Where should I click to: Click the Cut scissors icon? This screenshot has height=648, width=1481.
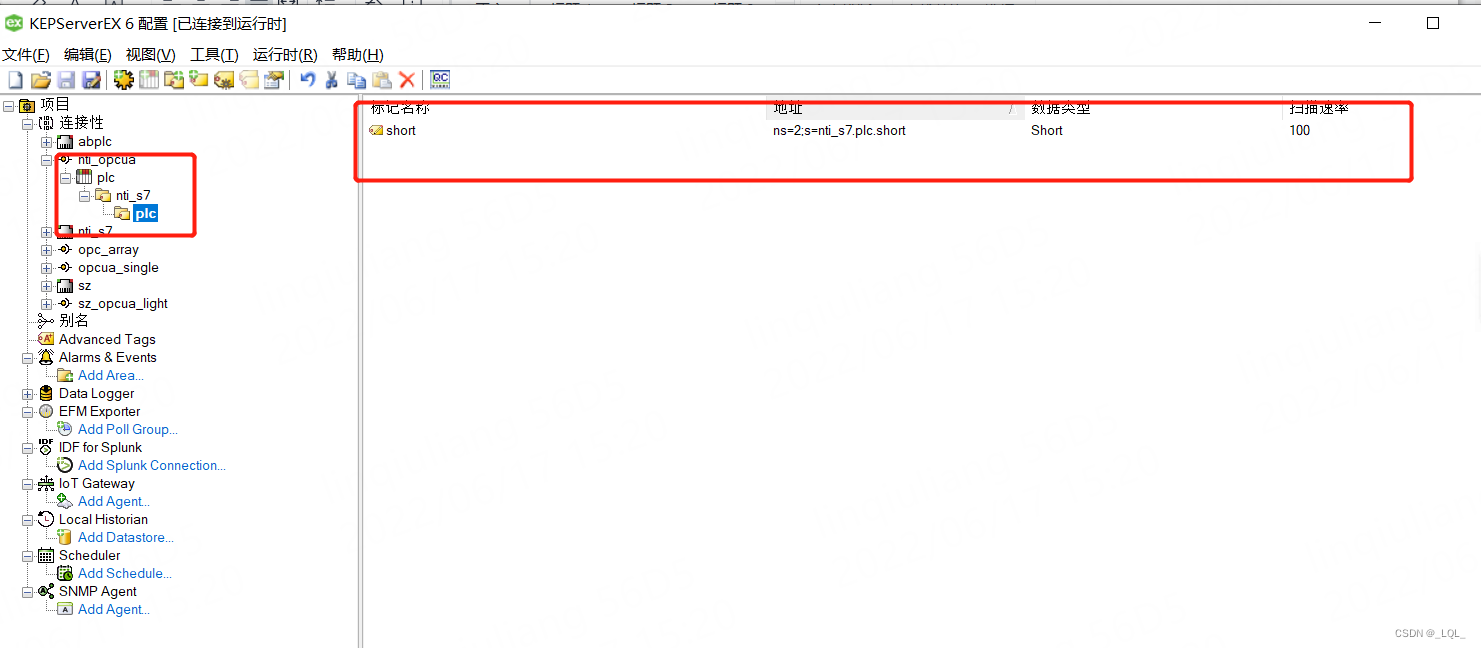click(332, 80)
